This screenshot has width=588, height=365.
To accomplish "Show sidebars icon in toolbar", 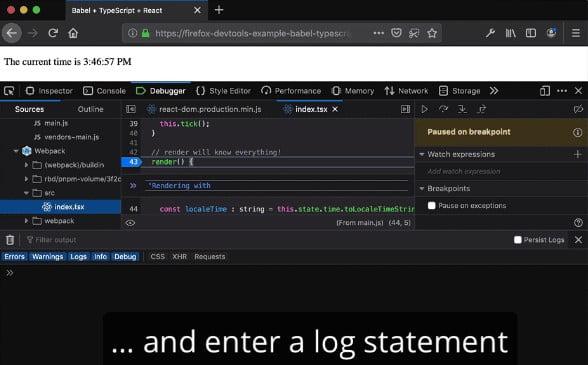I will (531, 33).
